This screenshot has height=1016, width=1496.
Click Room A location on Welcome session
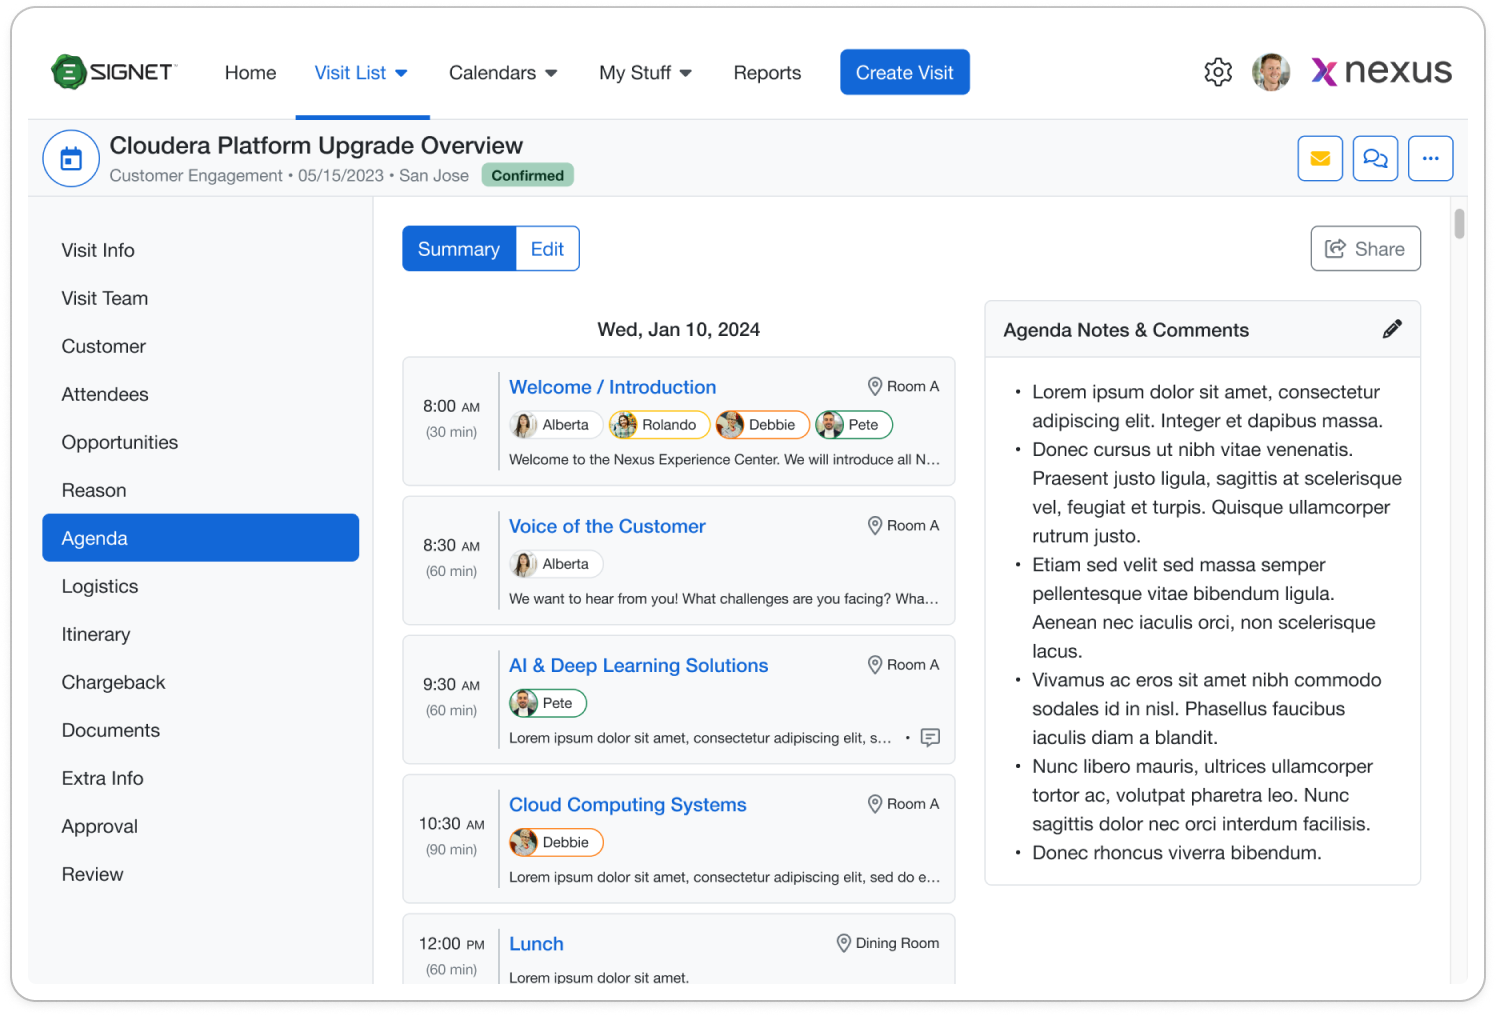[903, 386]
